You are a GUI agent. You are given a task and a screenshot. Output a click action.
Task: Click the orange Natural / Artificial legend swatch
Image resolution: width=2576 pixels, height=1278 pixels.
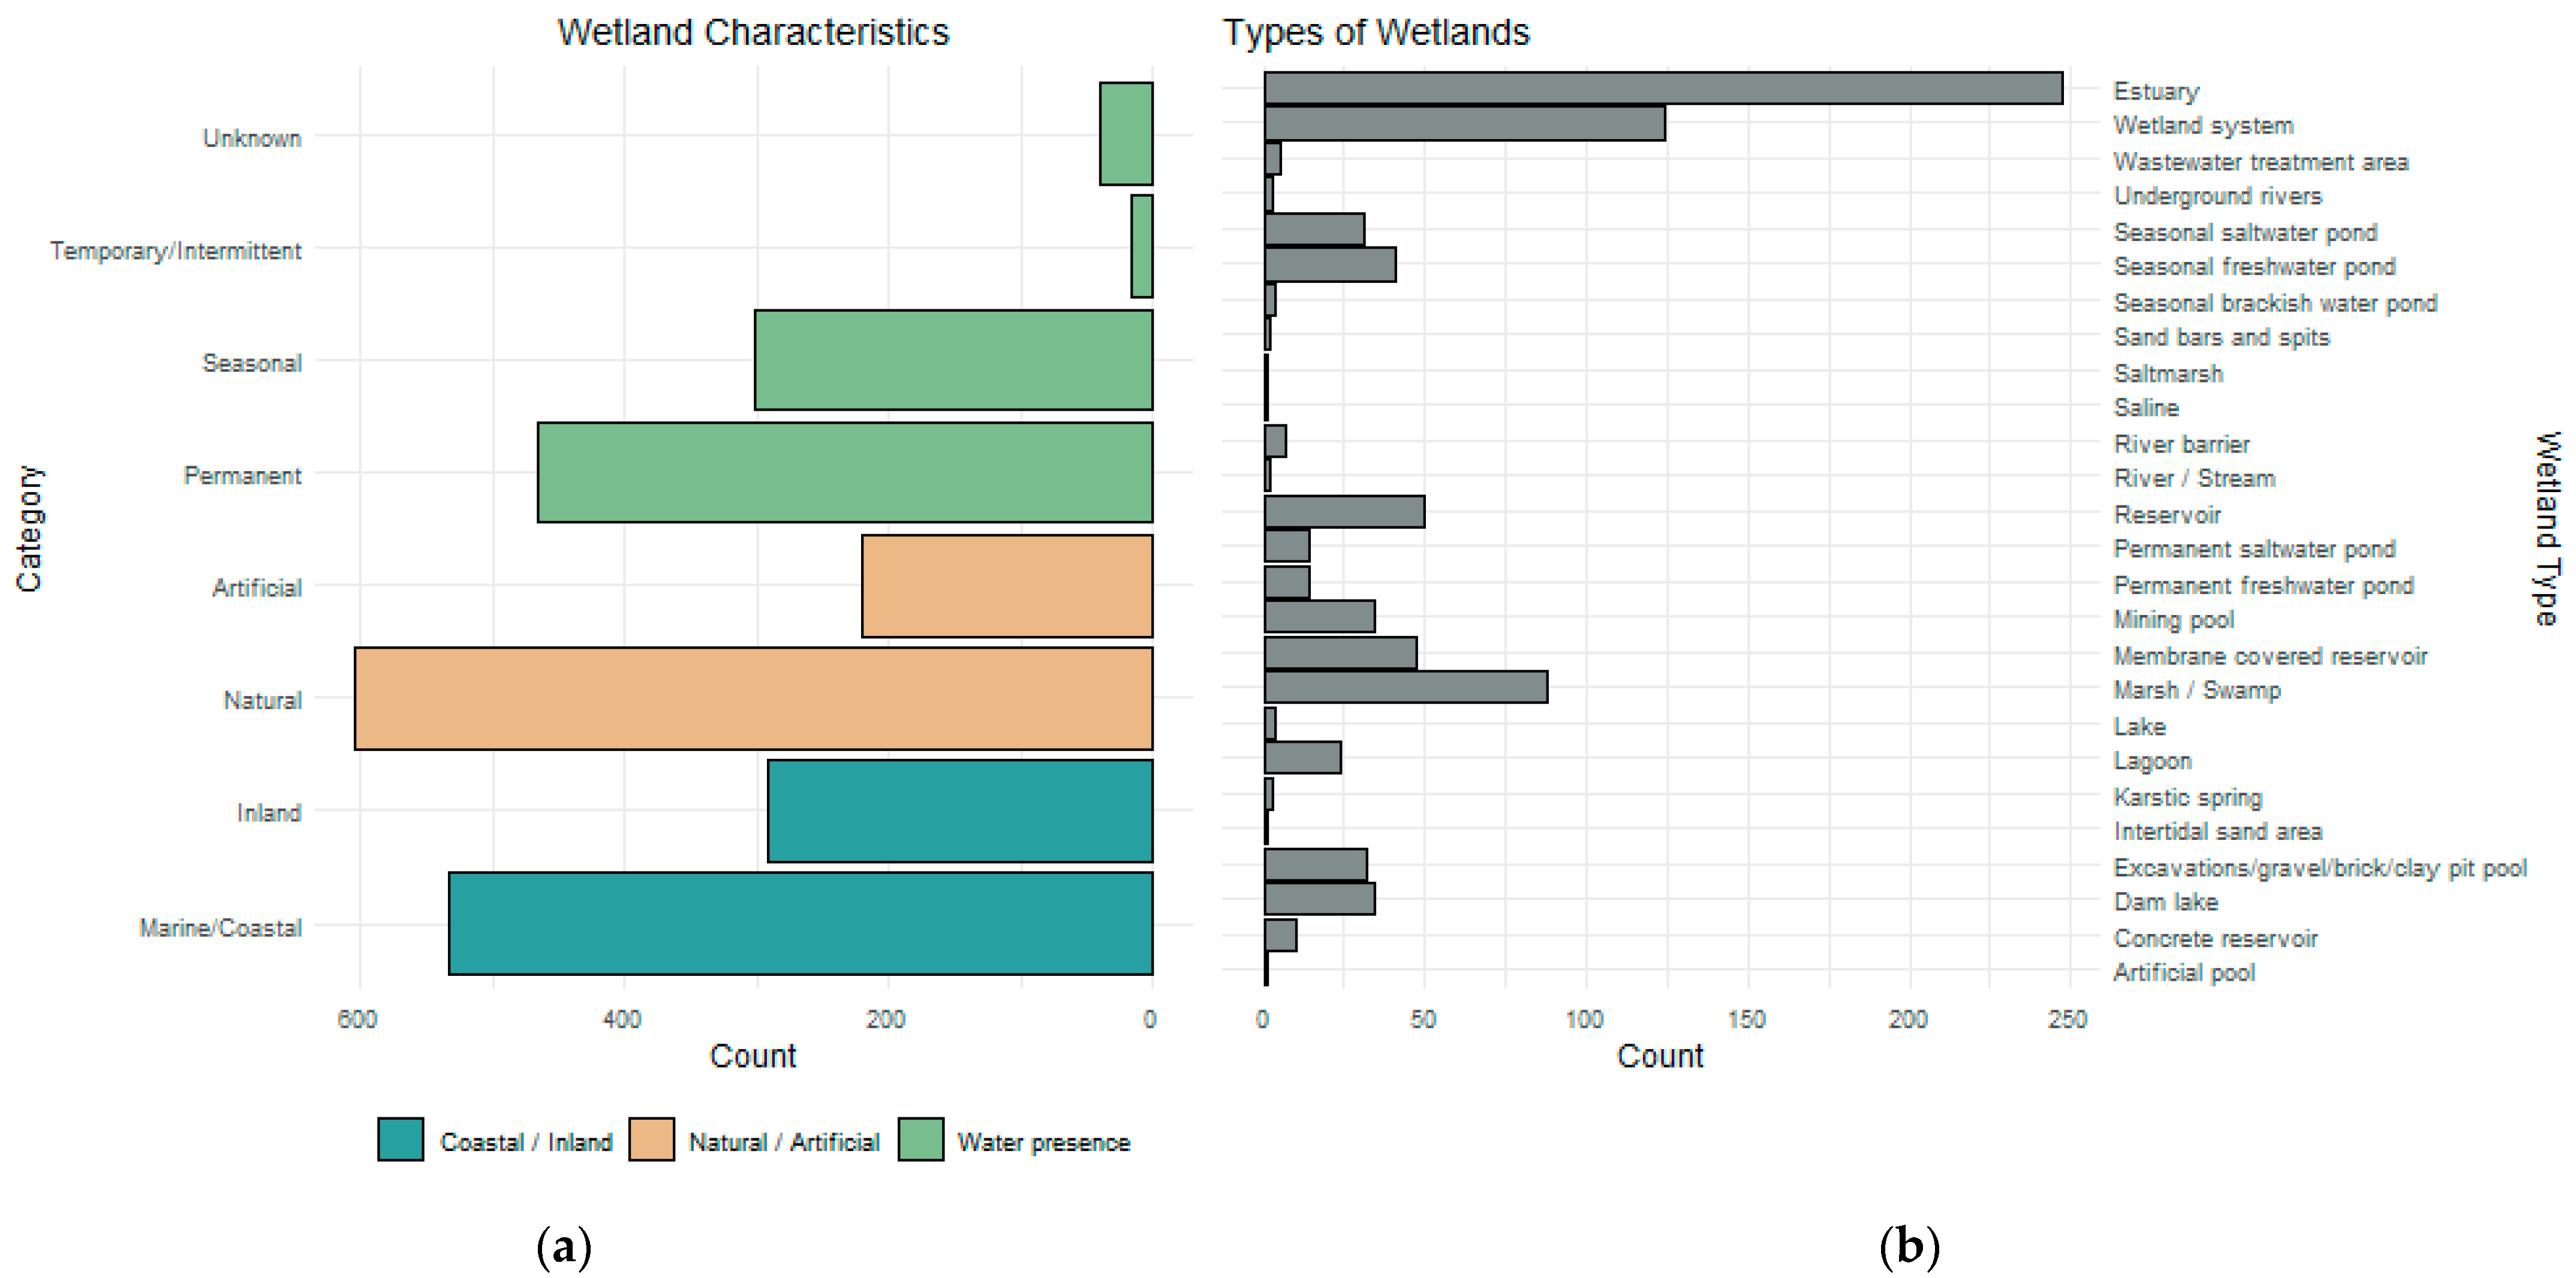651,1139
